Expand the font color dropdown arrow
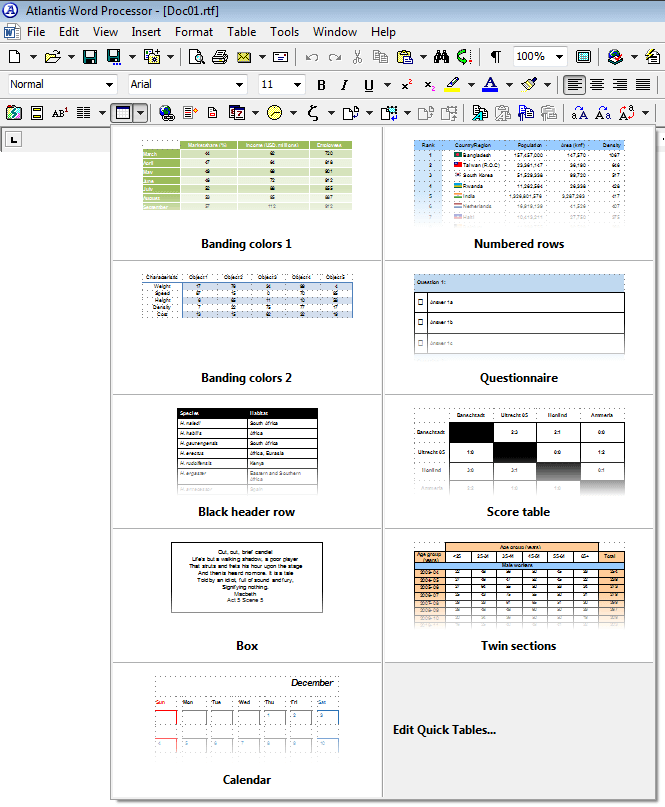Image resolution: width=665 pixels, height=807 pixels. [x=509, y=85]
